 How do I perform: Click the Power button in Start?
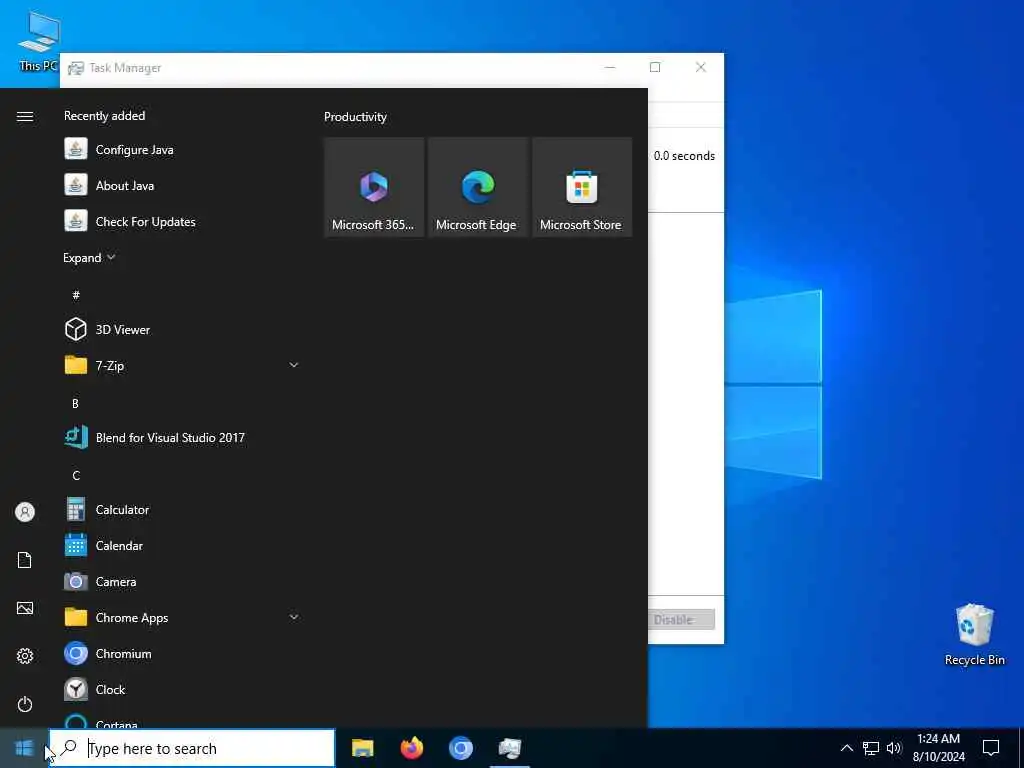[25, 704]
